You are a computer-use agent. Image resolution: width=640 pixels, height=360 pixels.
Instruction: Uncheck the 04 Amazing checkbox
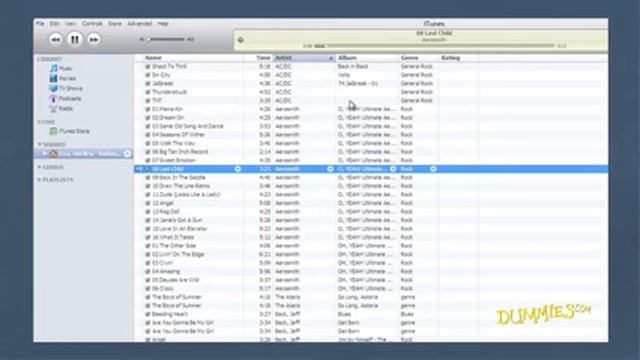(x=148, y=271)
